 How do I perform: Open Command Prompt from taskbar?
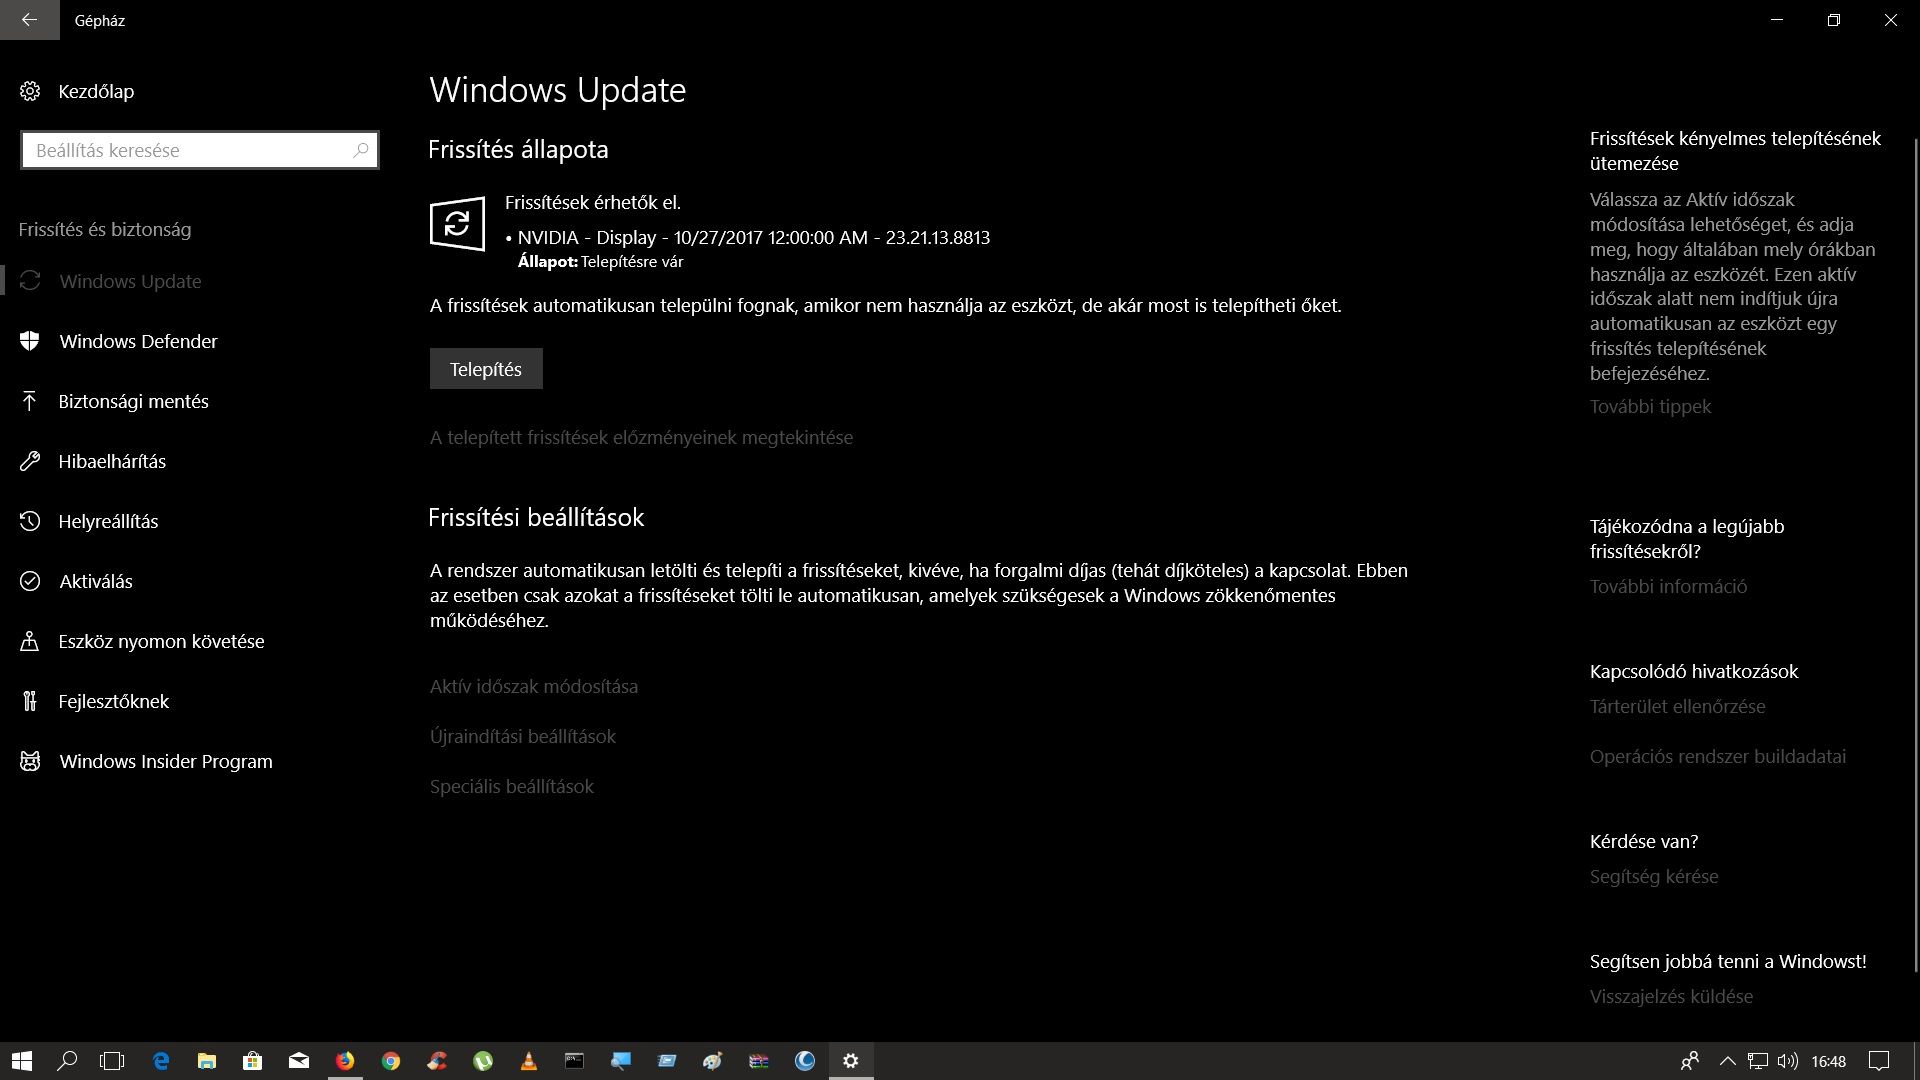point(575,1061)
